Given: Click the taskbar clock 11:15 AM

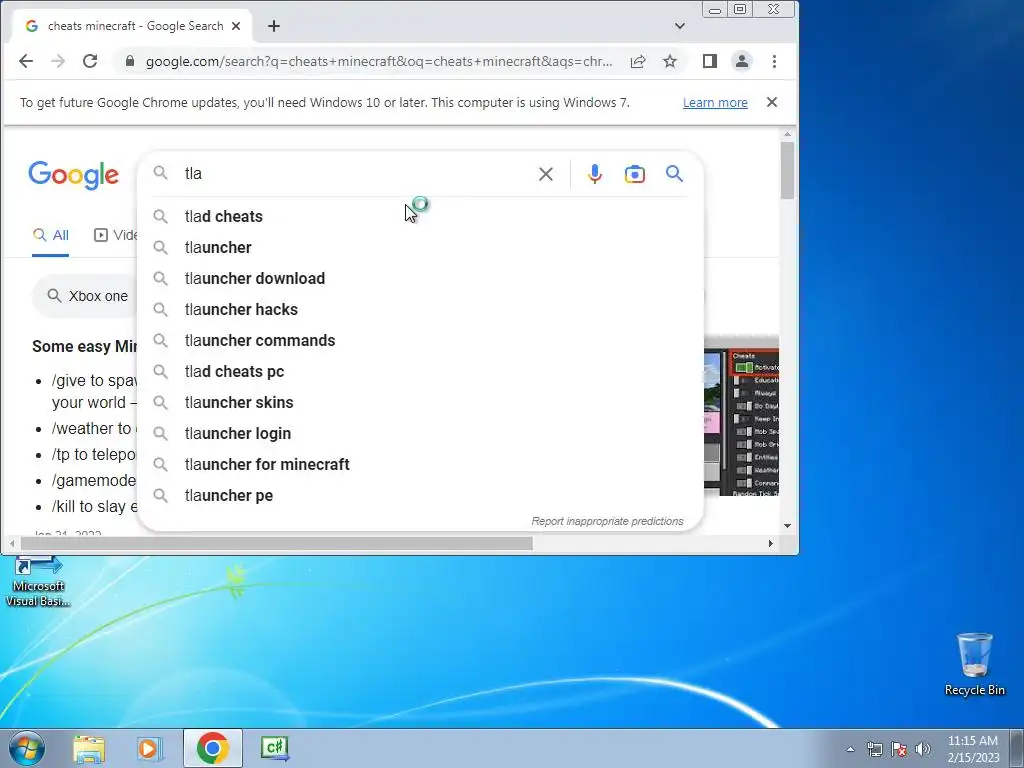Looking at the screenshot, I should 973,749.
